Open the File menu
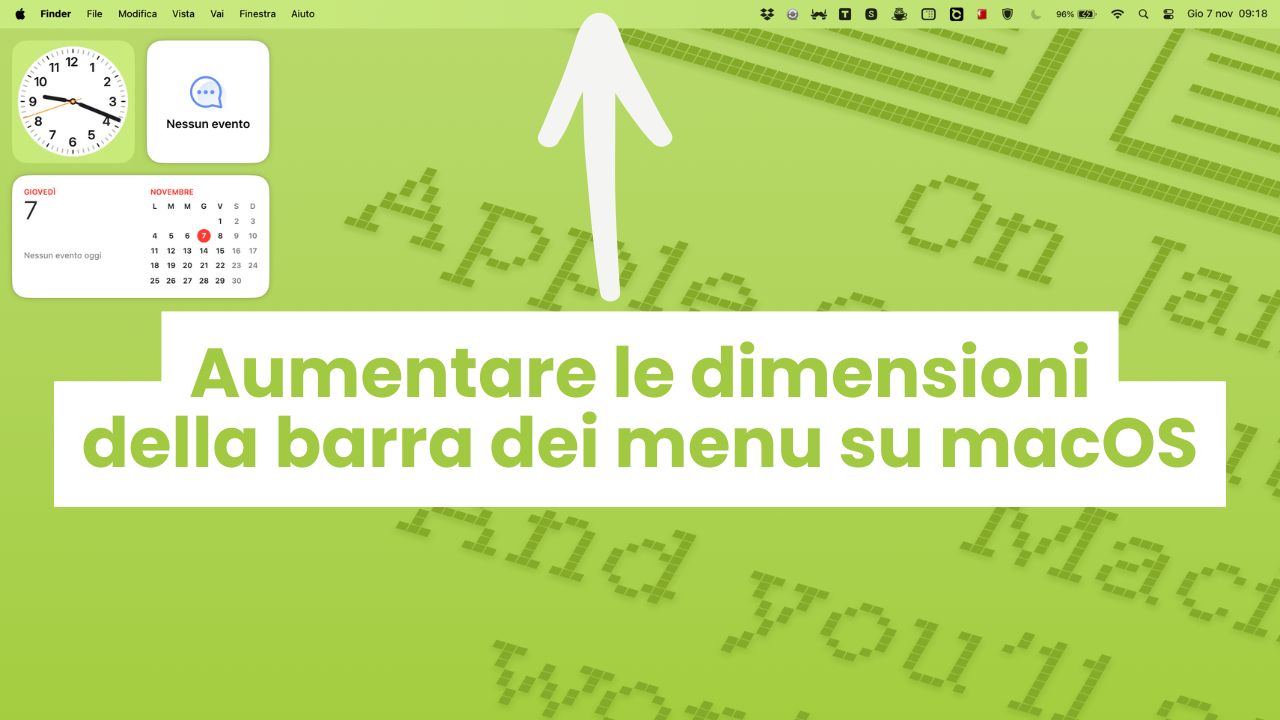This screenshot has width=1280, height=720. [x=95, y=14]
